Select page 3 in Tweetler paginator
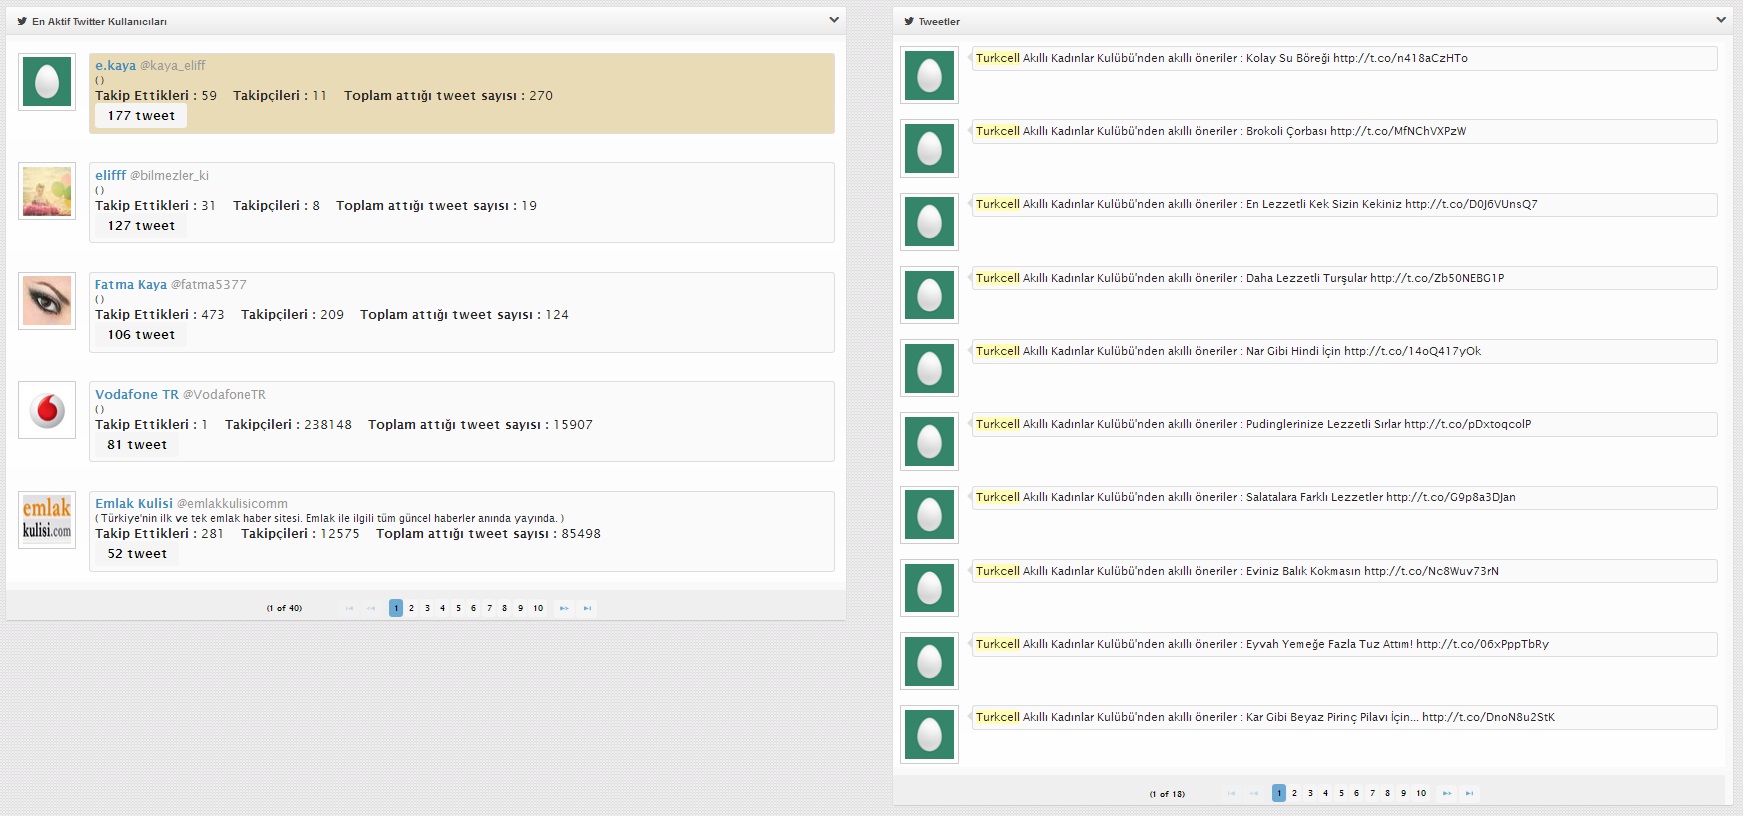The height and width of the screenshot is (816, 1743). pyautogui.click(x=1310, y=793)
